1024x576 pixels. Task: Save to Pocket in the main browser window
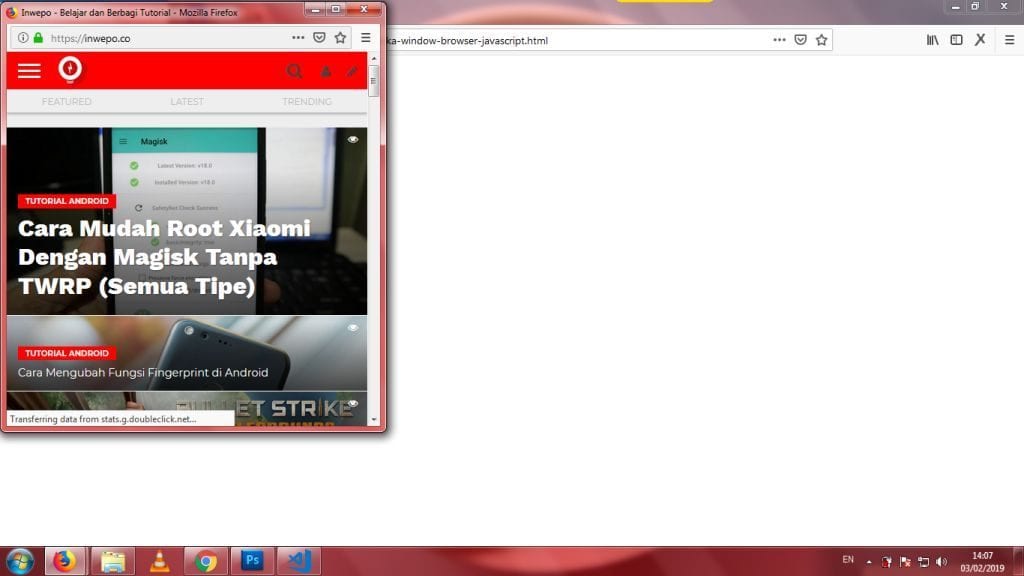[800, 40]
